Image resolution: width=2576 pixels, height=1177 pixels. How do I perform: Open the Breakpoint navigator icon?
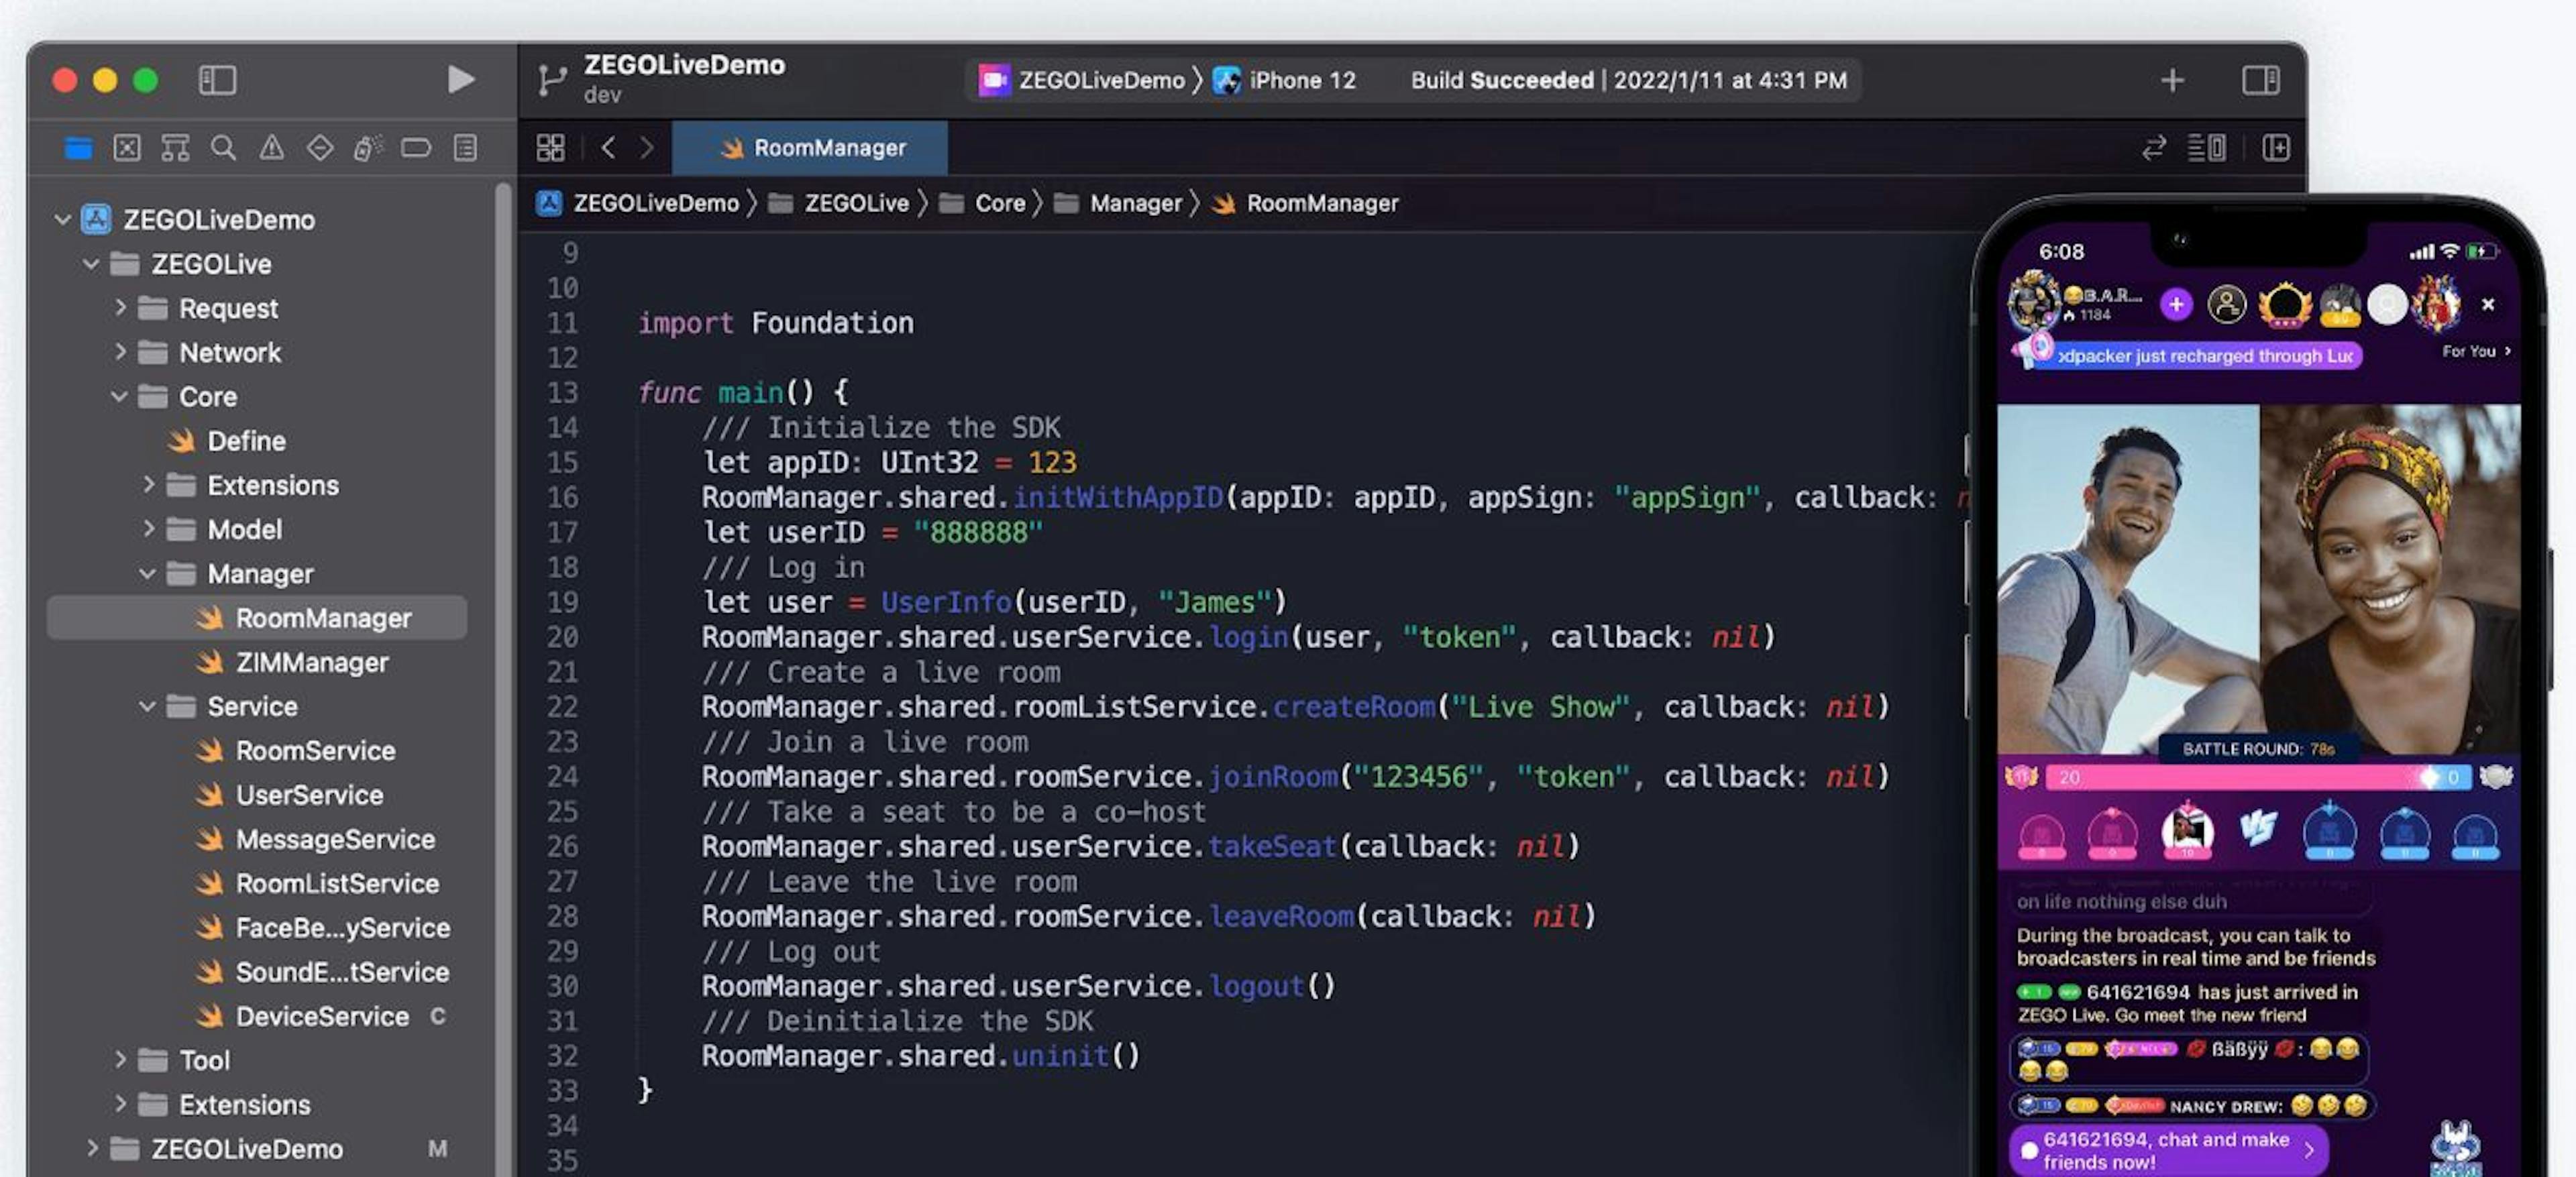click(415, 148)
